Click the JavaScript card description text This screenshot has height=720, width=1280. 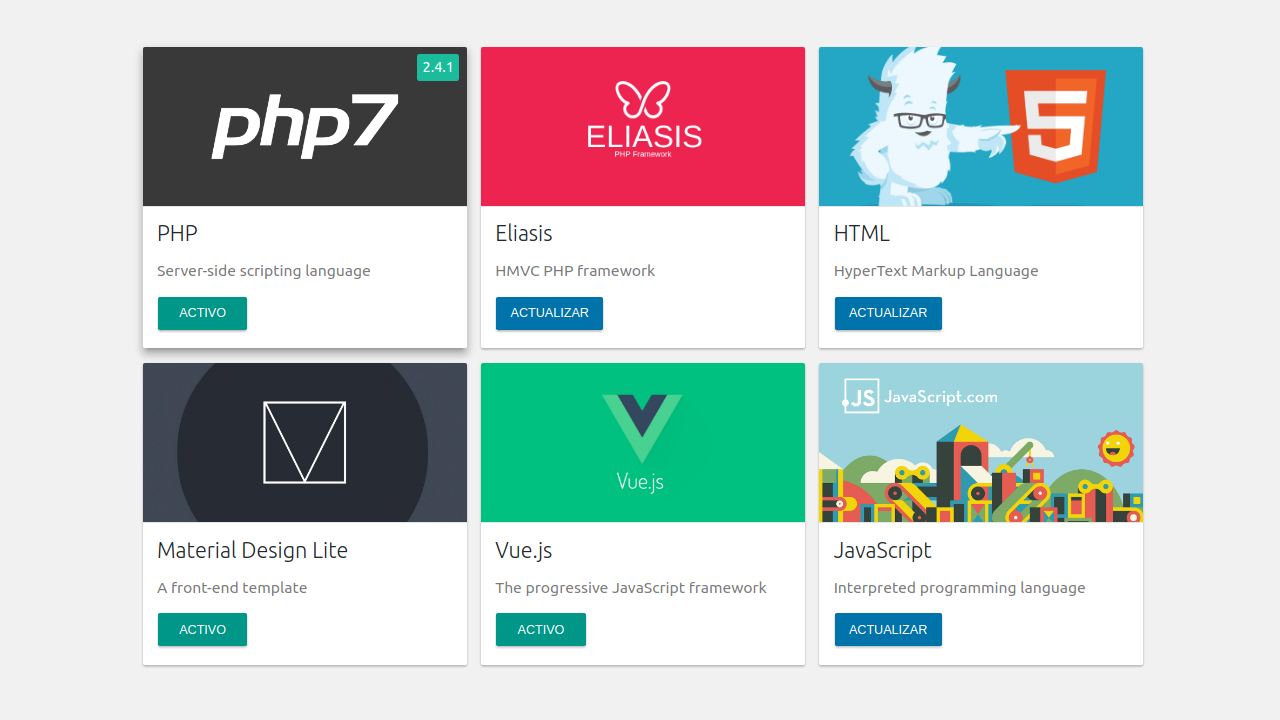(959, 588)
